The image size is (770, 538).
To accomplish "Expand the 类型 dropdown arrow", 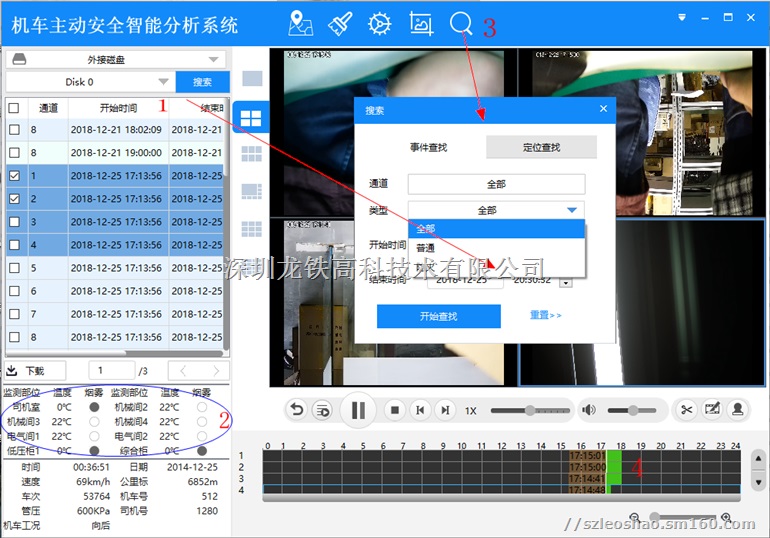I will coord(572,210).
